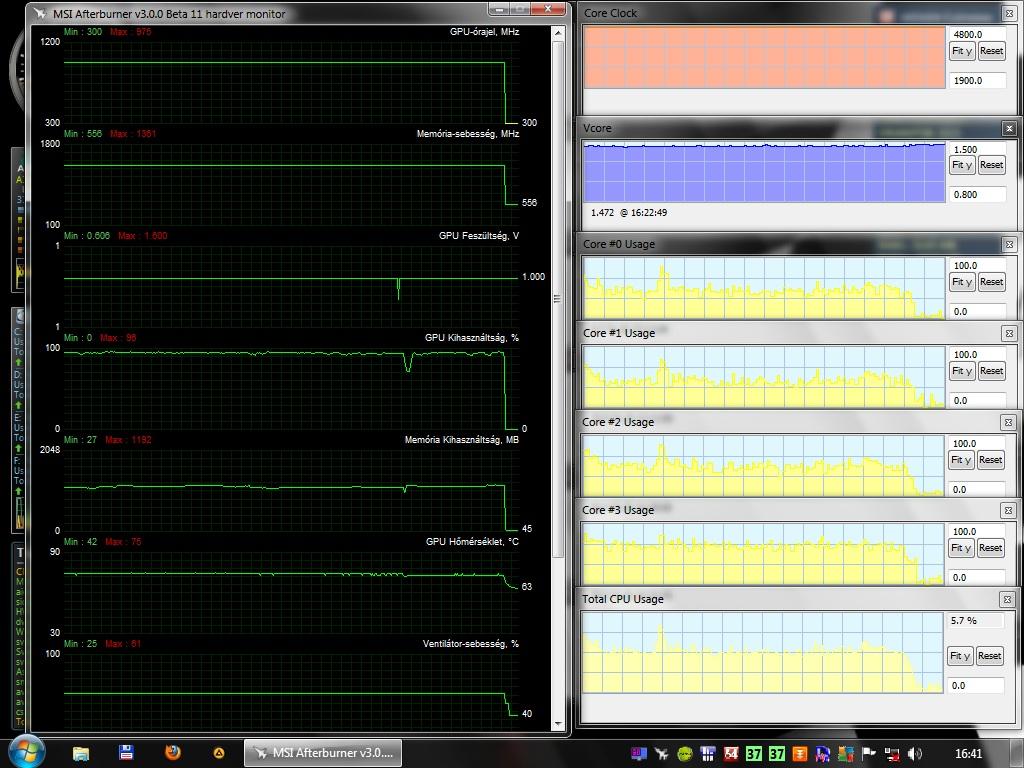
Task: Click Fit y on Core Clock graph
Action: point(962,51)
